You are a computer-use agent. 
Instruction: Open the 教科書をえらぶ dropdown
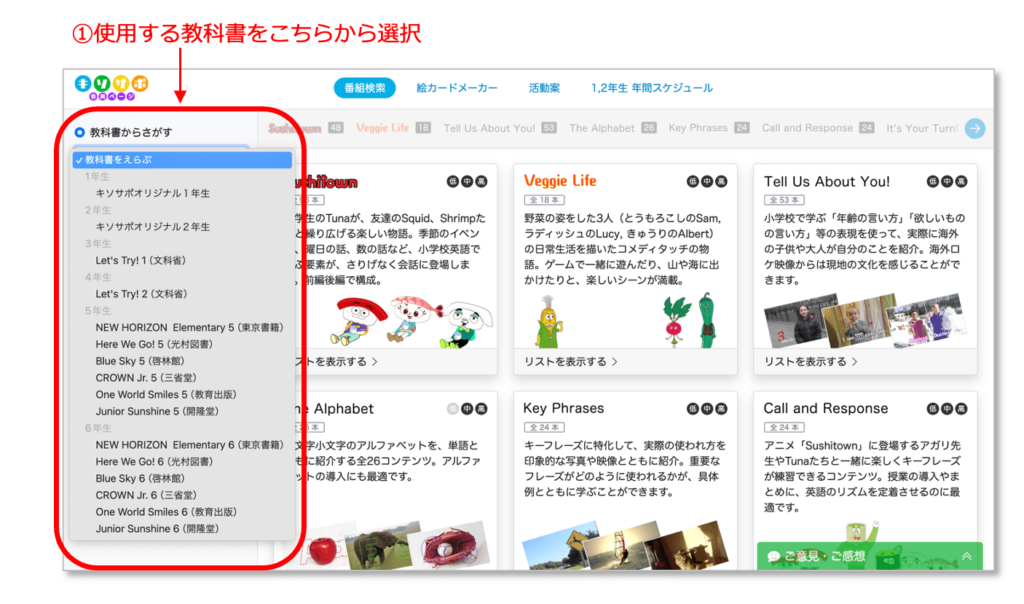(x=181, y=158)
